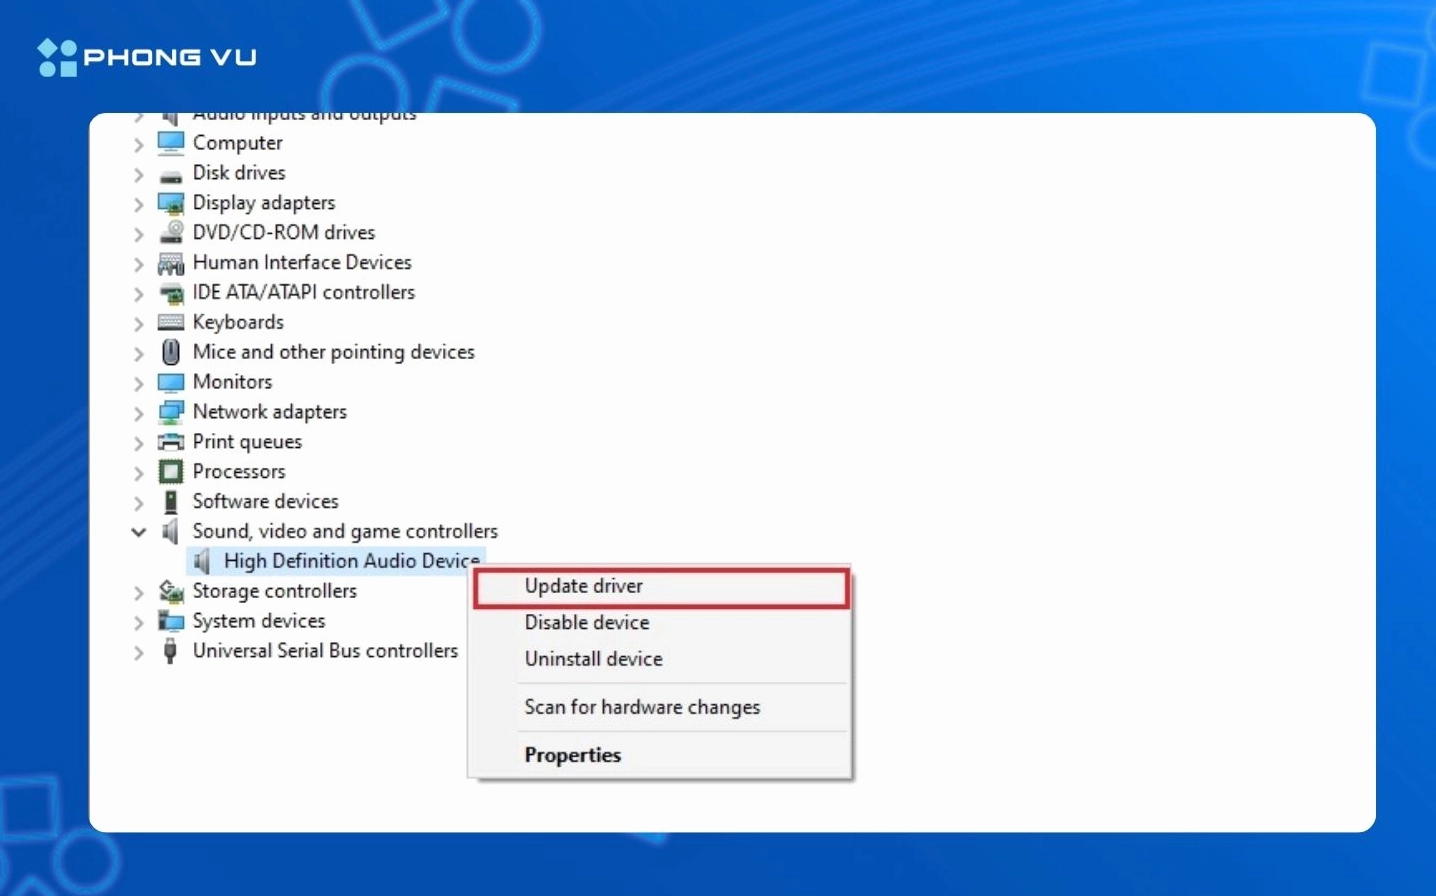
Task: Click the Network adapters icon
Action: [x=171, y=412]
